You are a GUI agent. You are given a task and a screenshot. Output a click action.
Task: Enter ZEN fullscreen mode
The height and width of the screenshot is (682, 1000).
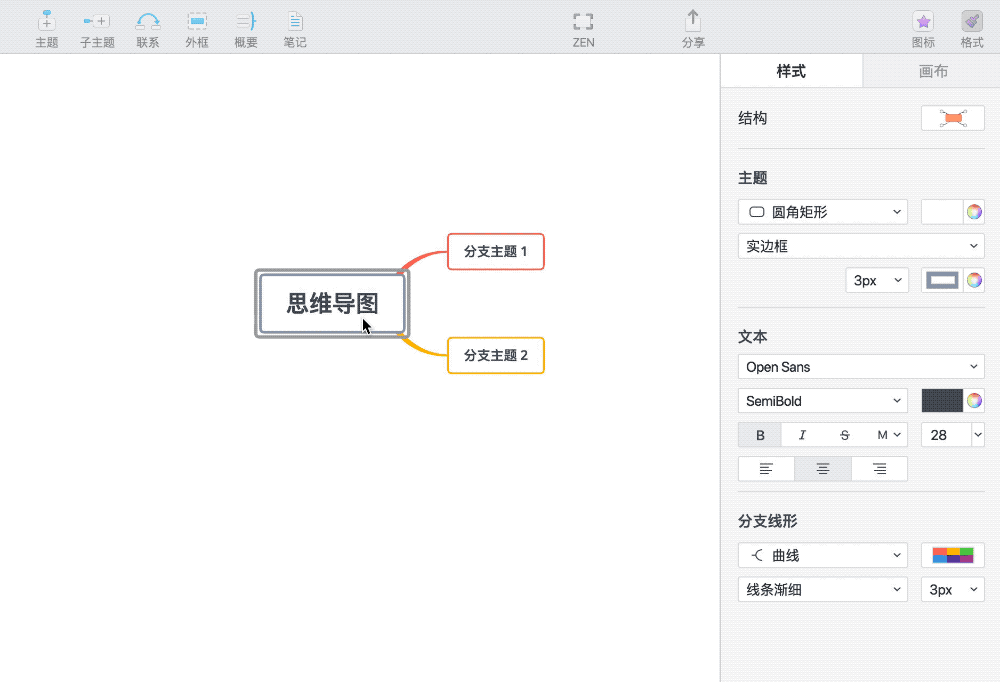tap(583, 29)
